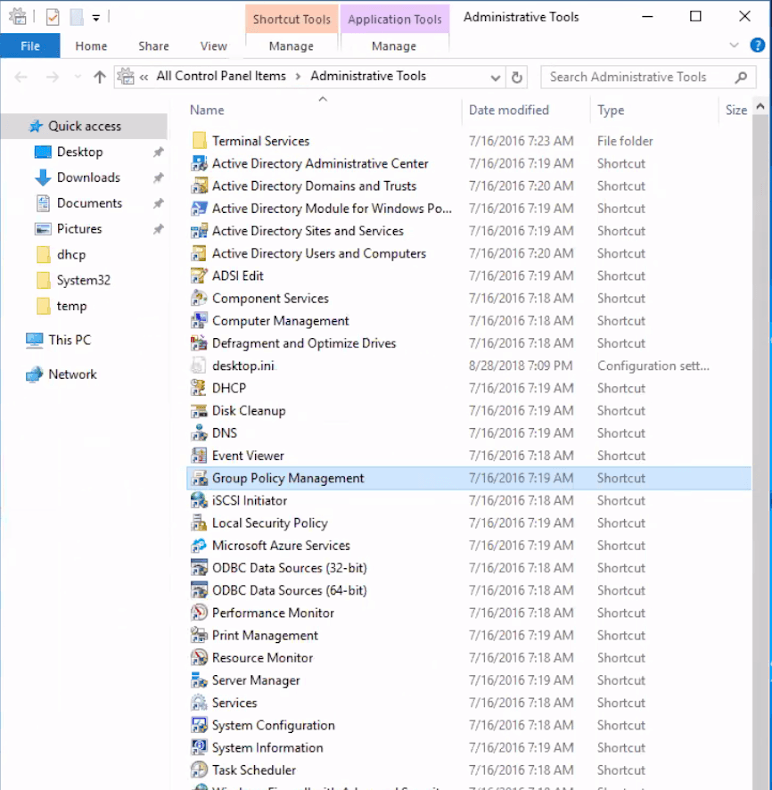This screenshot has width=772, height=790.
Task: Click the New folder quick access icon
Action: click(x=77, y=18)
